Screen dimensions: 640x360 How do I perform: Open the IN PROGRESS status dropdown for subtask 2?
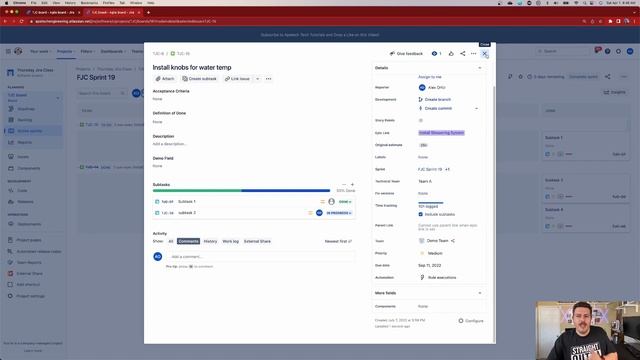point(338,213)
